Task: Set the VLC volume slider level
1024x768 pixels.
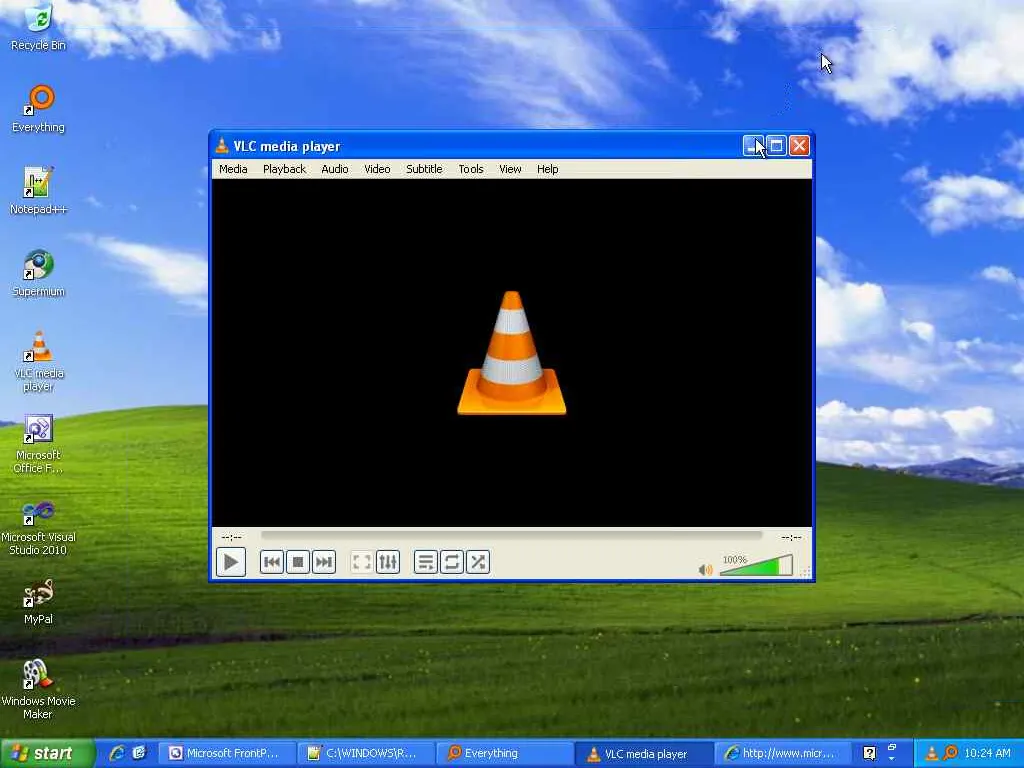Action: [756, 566]
